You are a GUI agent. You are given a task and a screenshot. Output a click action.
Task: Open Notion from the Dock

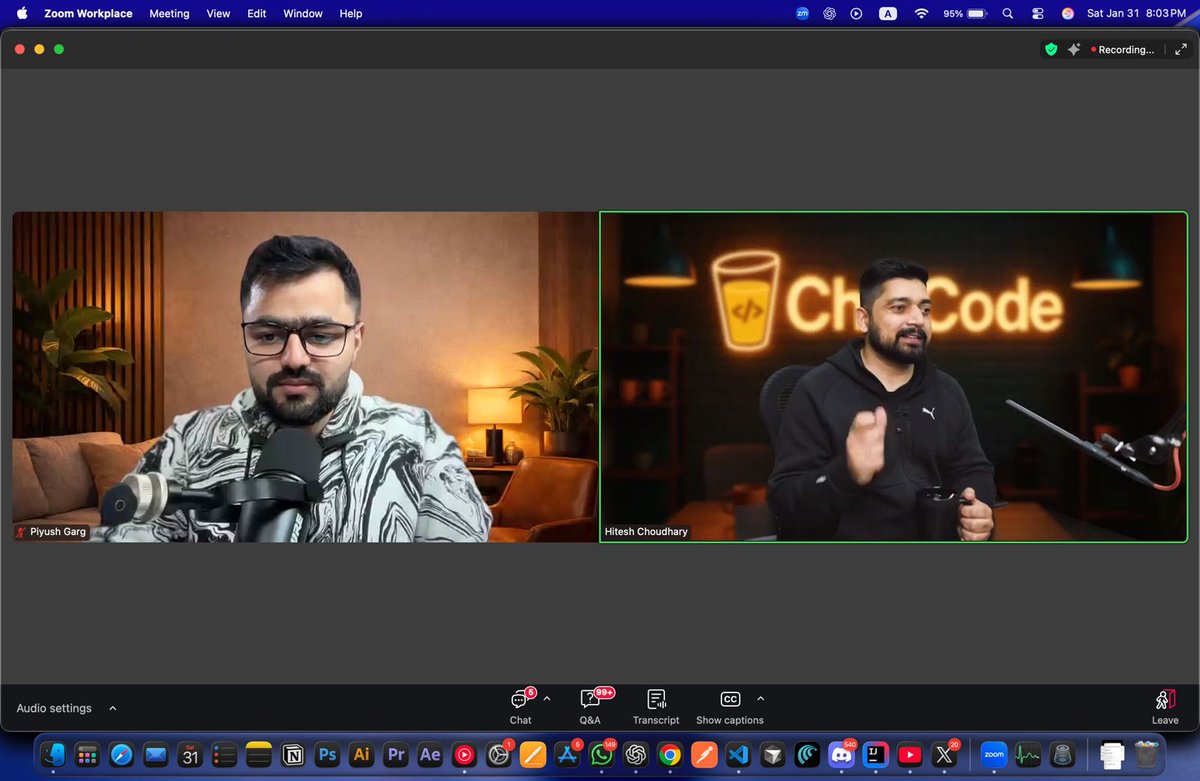coord(293,754)
